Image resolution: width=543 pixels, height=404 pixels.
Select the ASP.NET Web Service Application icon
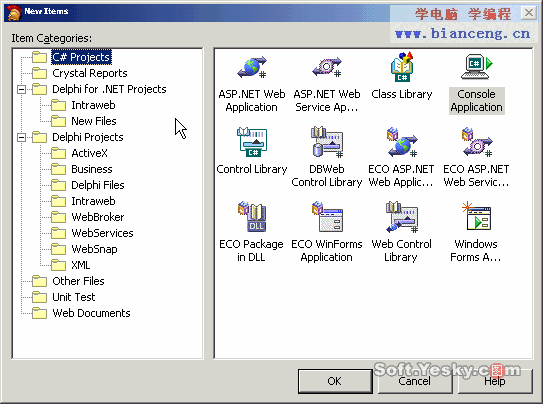[327, 68]
